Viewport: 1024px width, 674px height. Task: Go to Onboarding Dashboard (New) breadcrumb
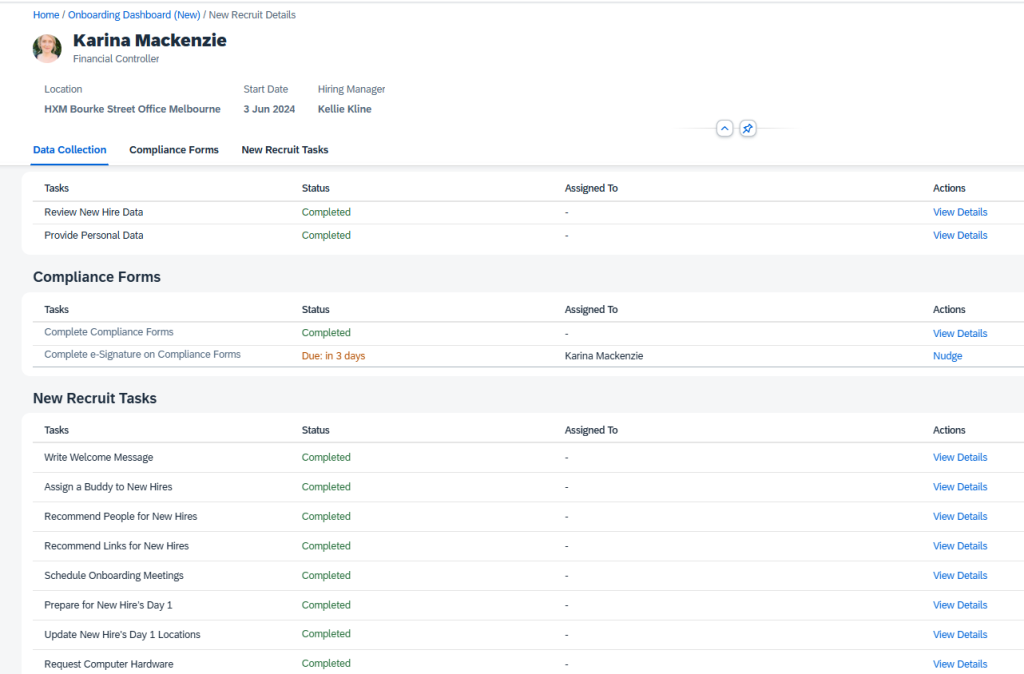click(134, 15)
